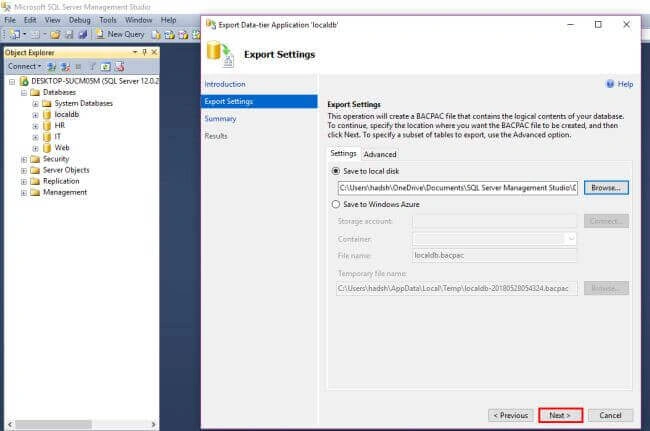Click the HR database icon in tree

(47, 126)
